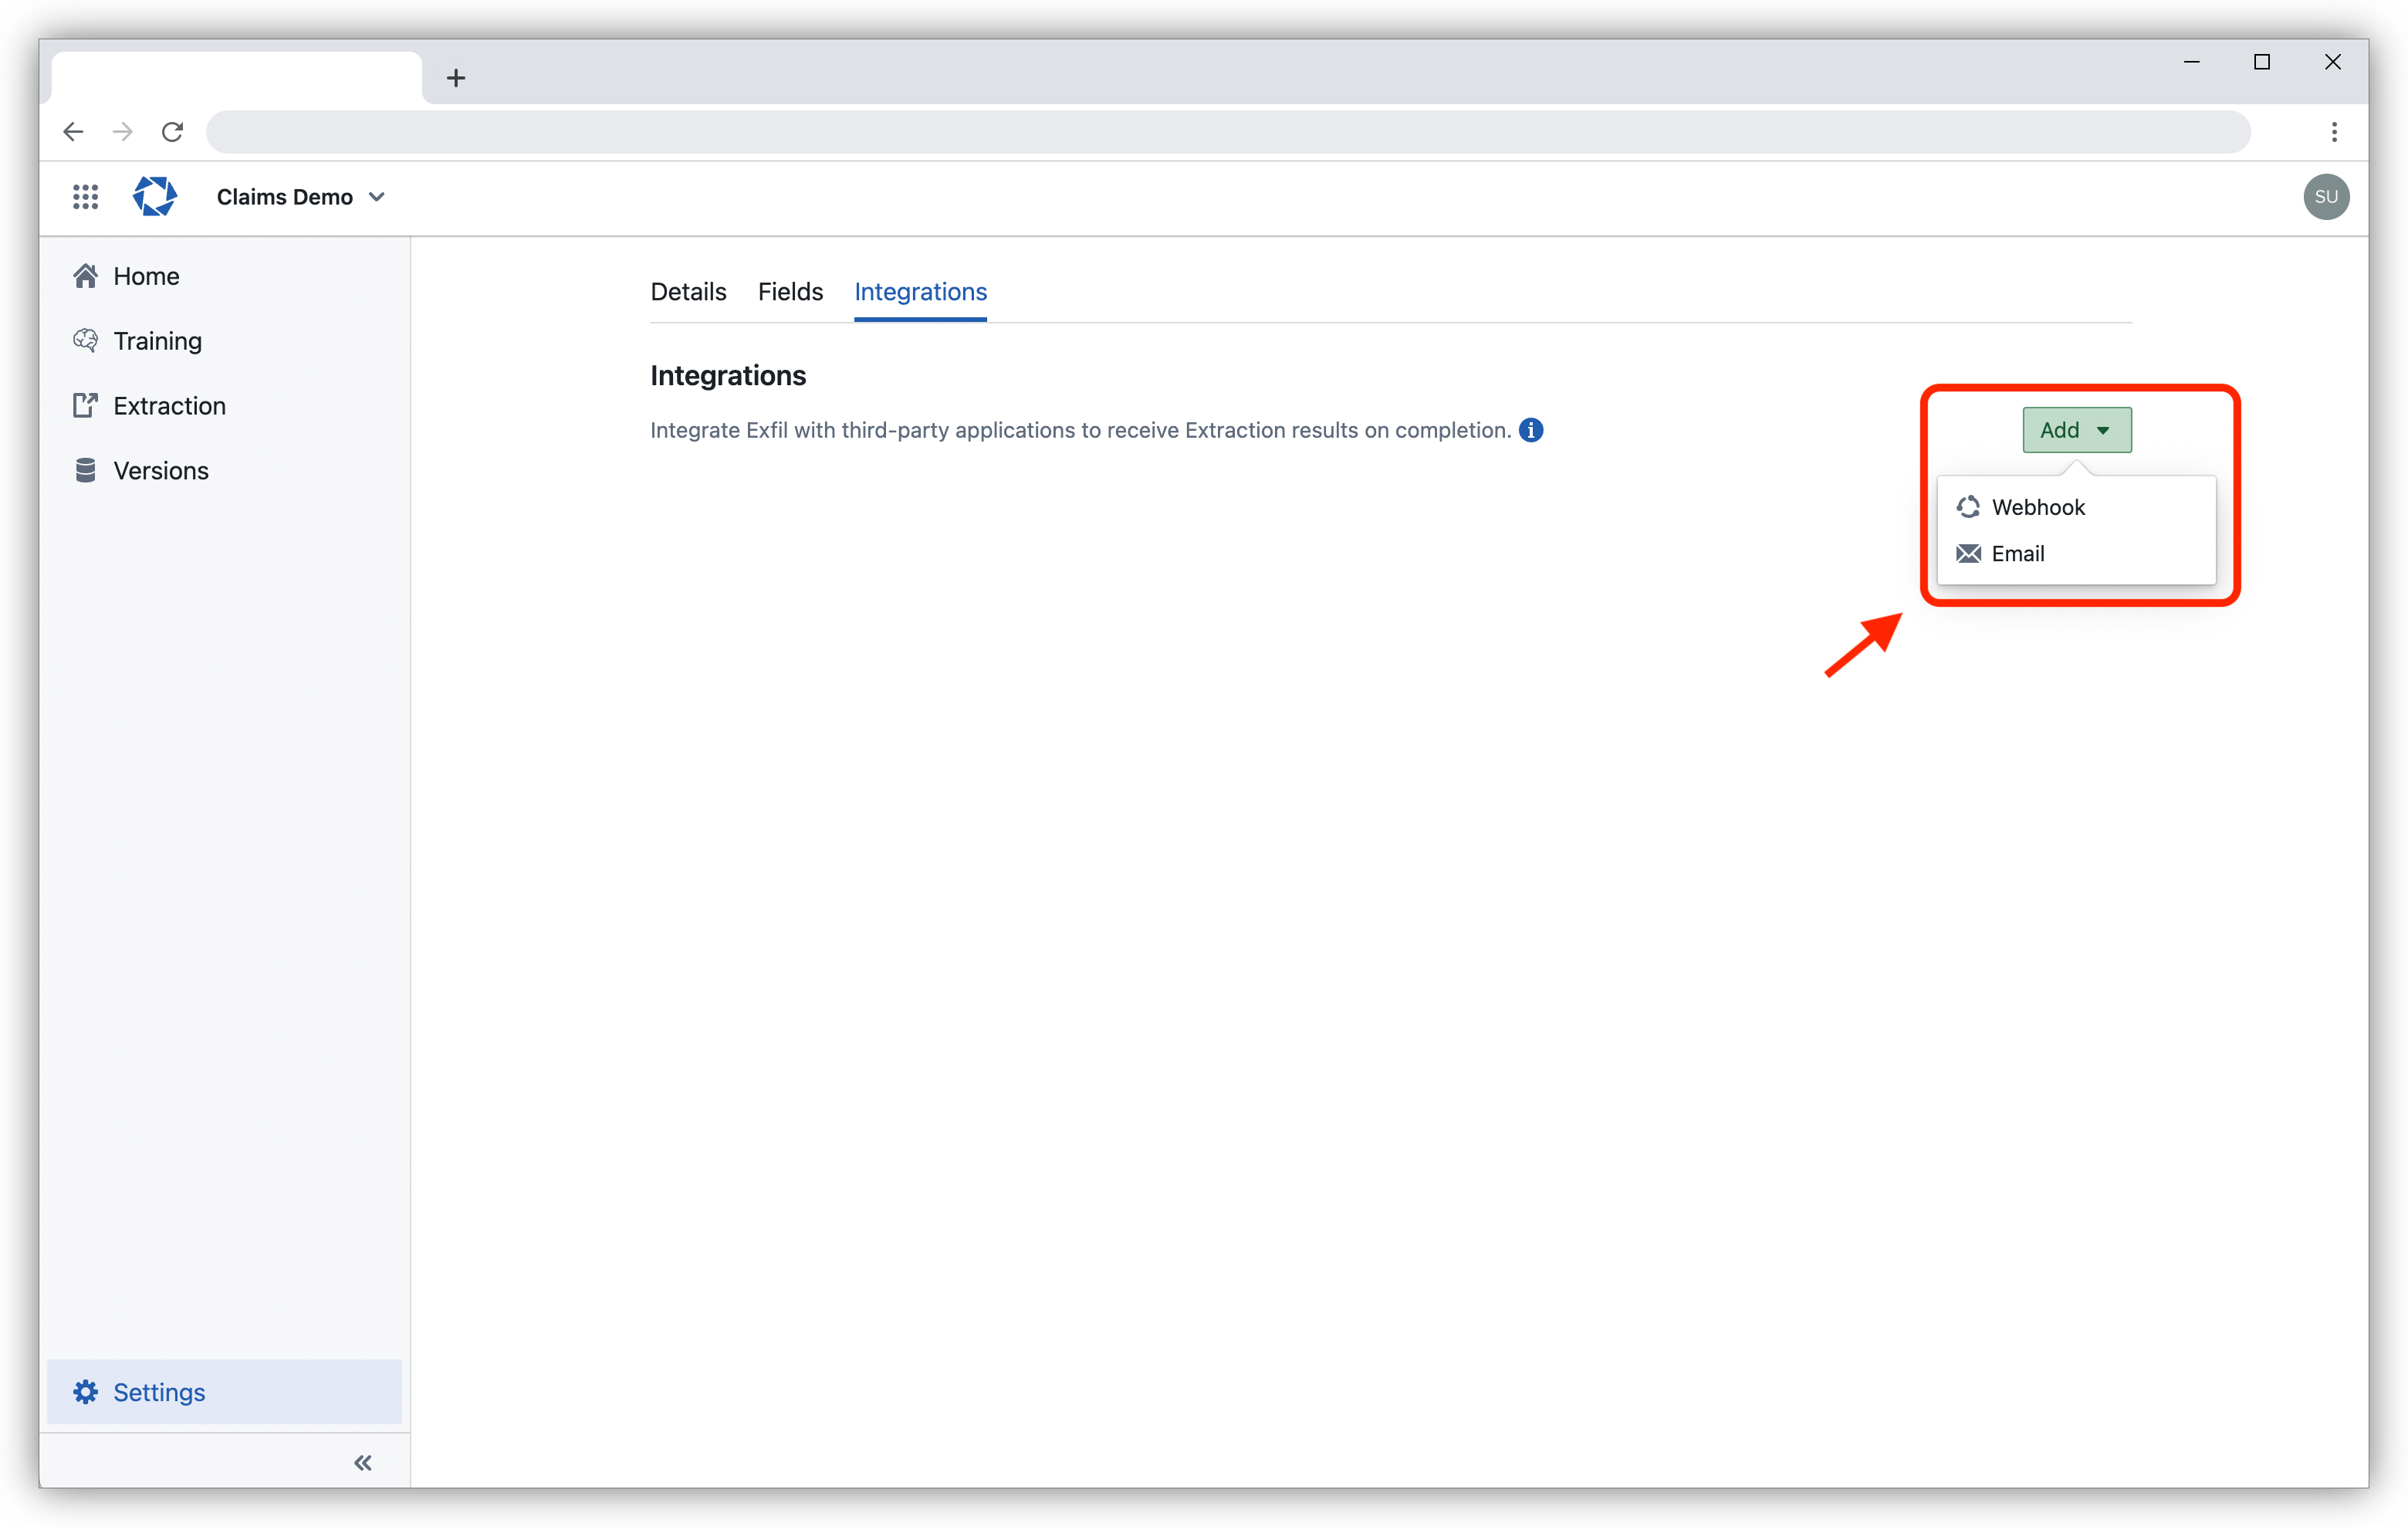Click the Extraction sidebar icon
The image size is (2408, 1527).
(x=88, y=405)
